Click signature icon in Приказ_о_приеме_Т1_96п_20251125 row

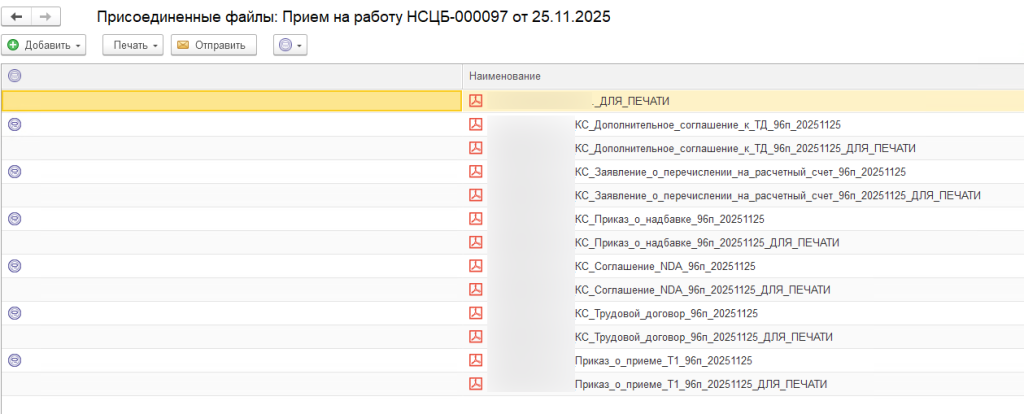(x=14, y=360)
